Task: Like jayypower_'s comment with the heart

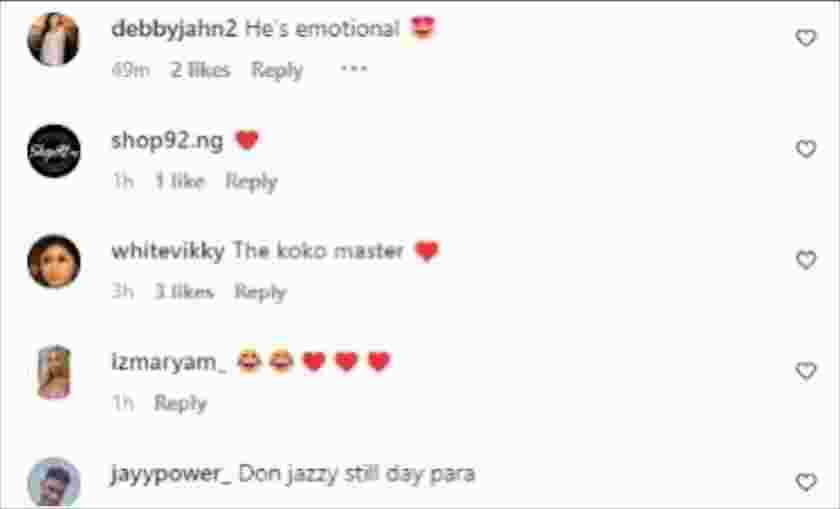Action: point(806,482)
